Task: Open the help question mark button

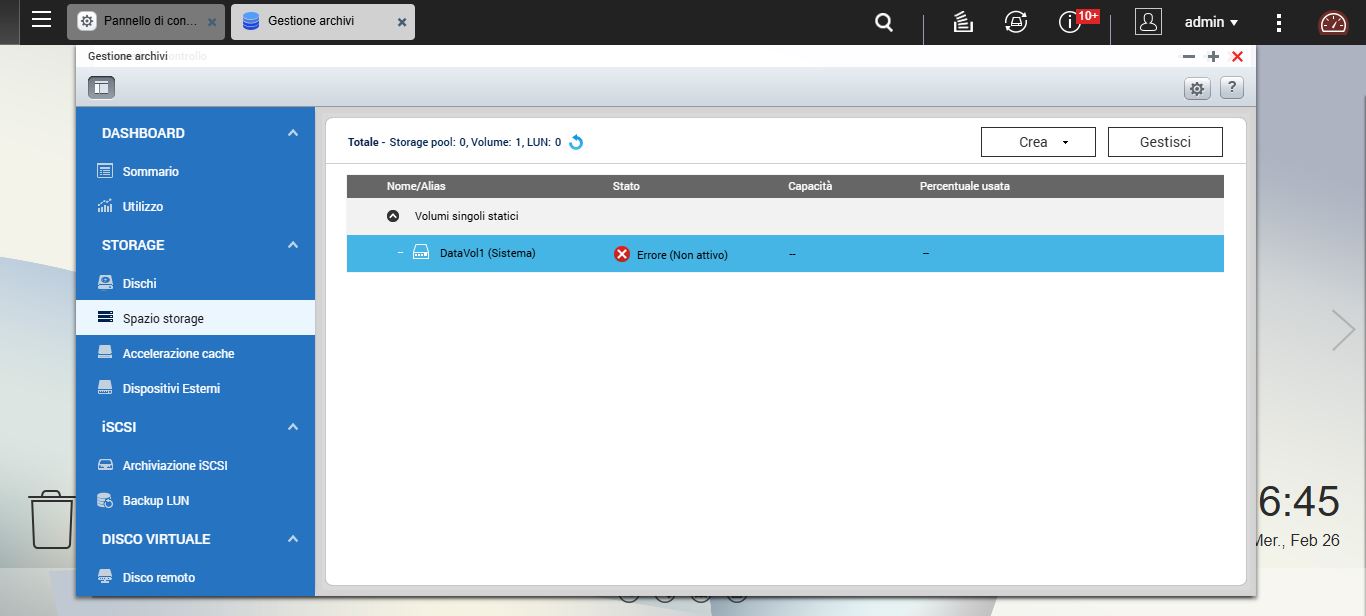Action: (x=1232, y=88)
